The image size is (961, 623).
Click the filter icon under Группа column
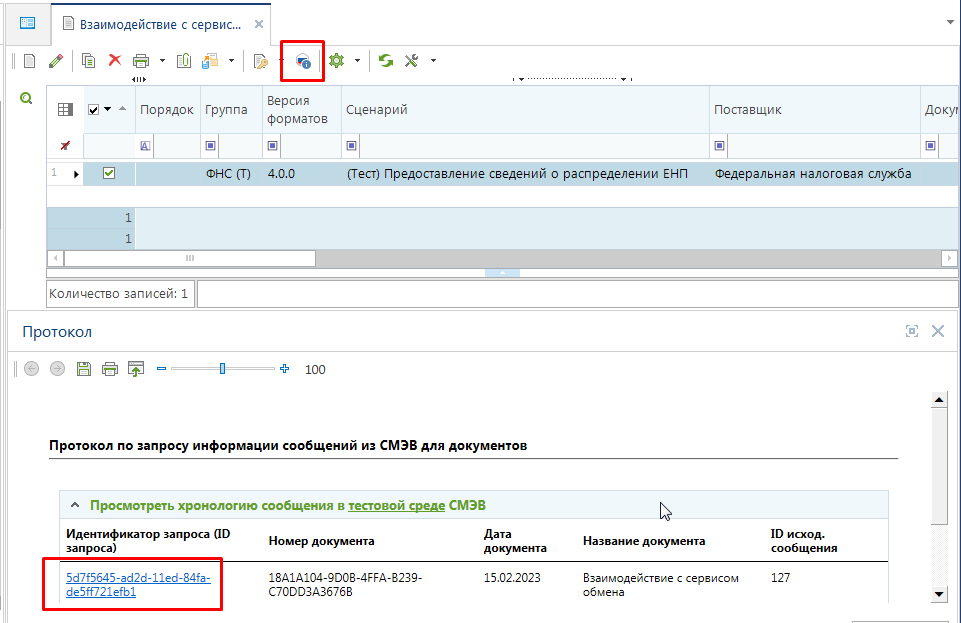(x=210, y=146)
